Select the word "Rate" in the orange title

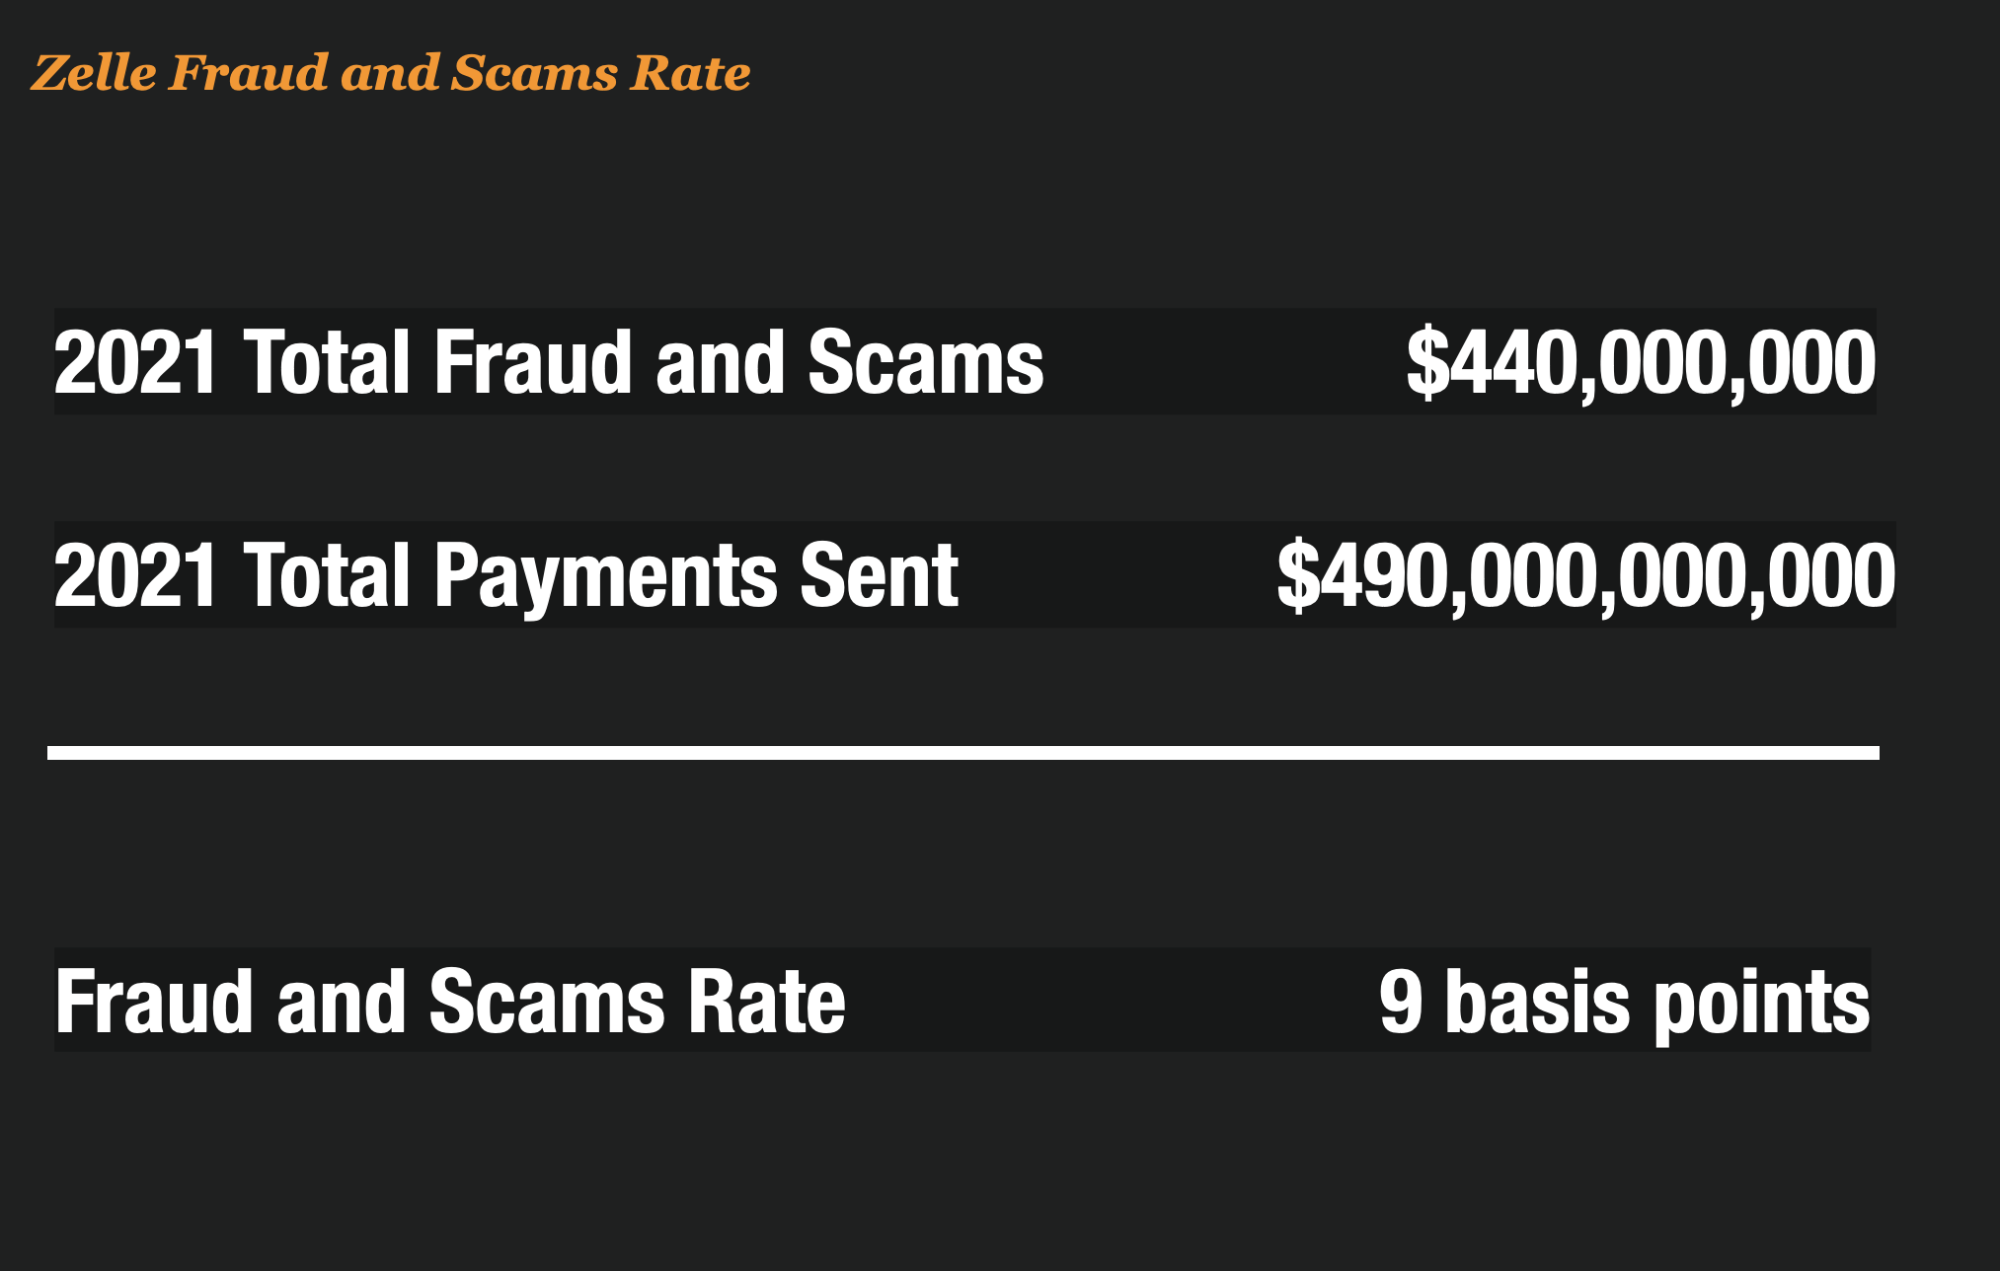point(690,73)
